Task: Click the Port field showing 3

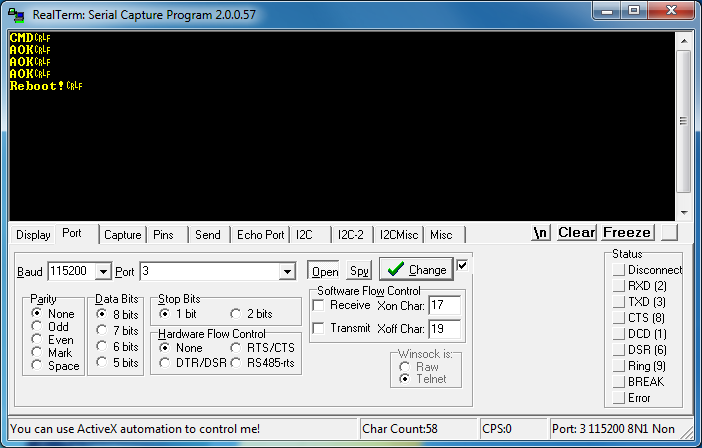Action: (x=210, y=271)
